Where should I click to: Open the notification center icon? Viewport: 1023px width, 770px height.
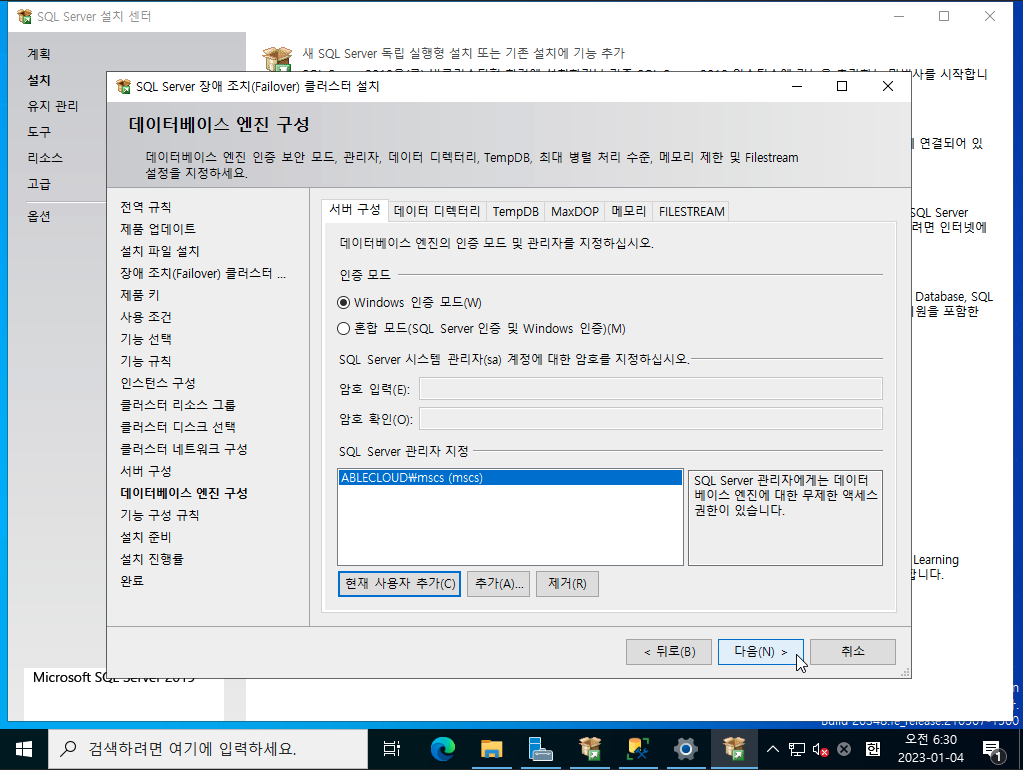point(993,750)
